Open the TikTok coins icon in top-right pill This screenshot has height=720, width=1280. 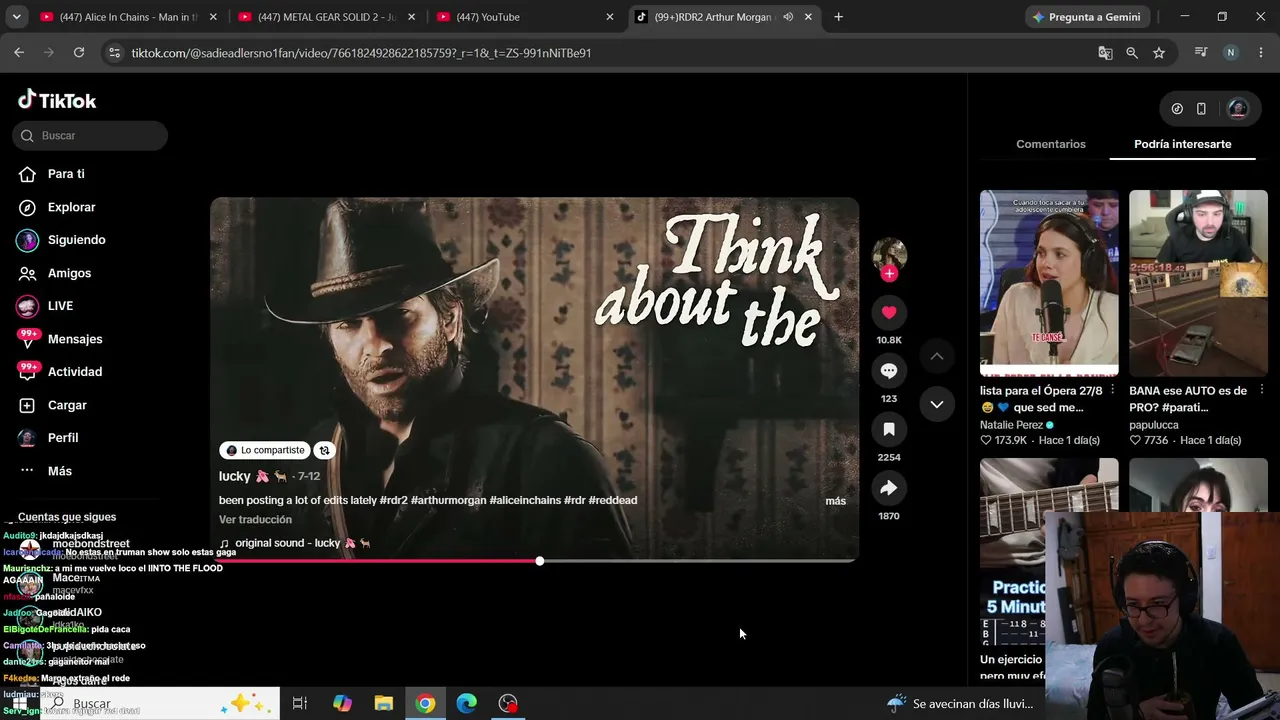coord(1177,109)
